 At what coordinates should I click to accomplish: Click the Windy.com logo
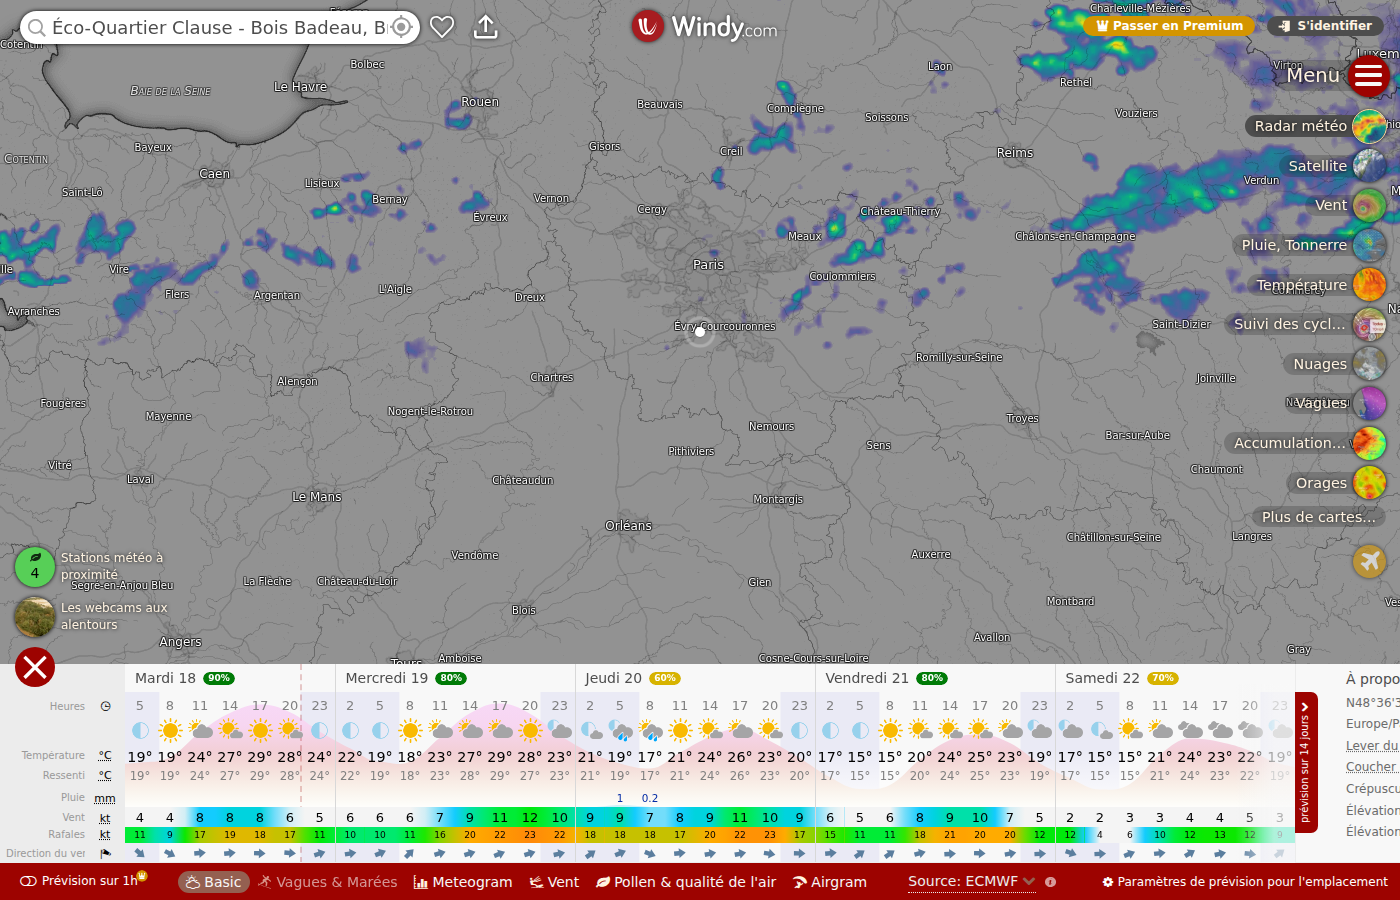point(704,27)
